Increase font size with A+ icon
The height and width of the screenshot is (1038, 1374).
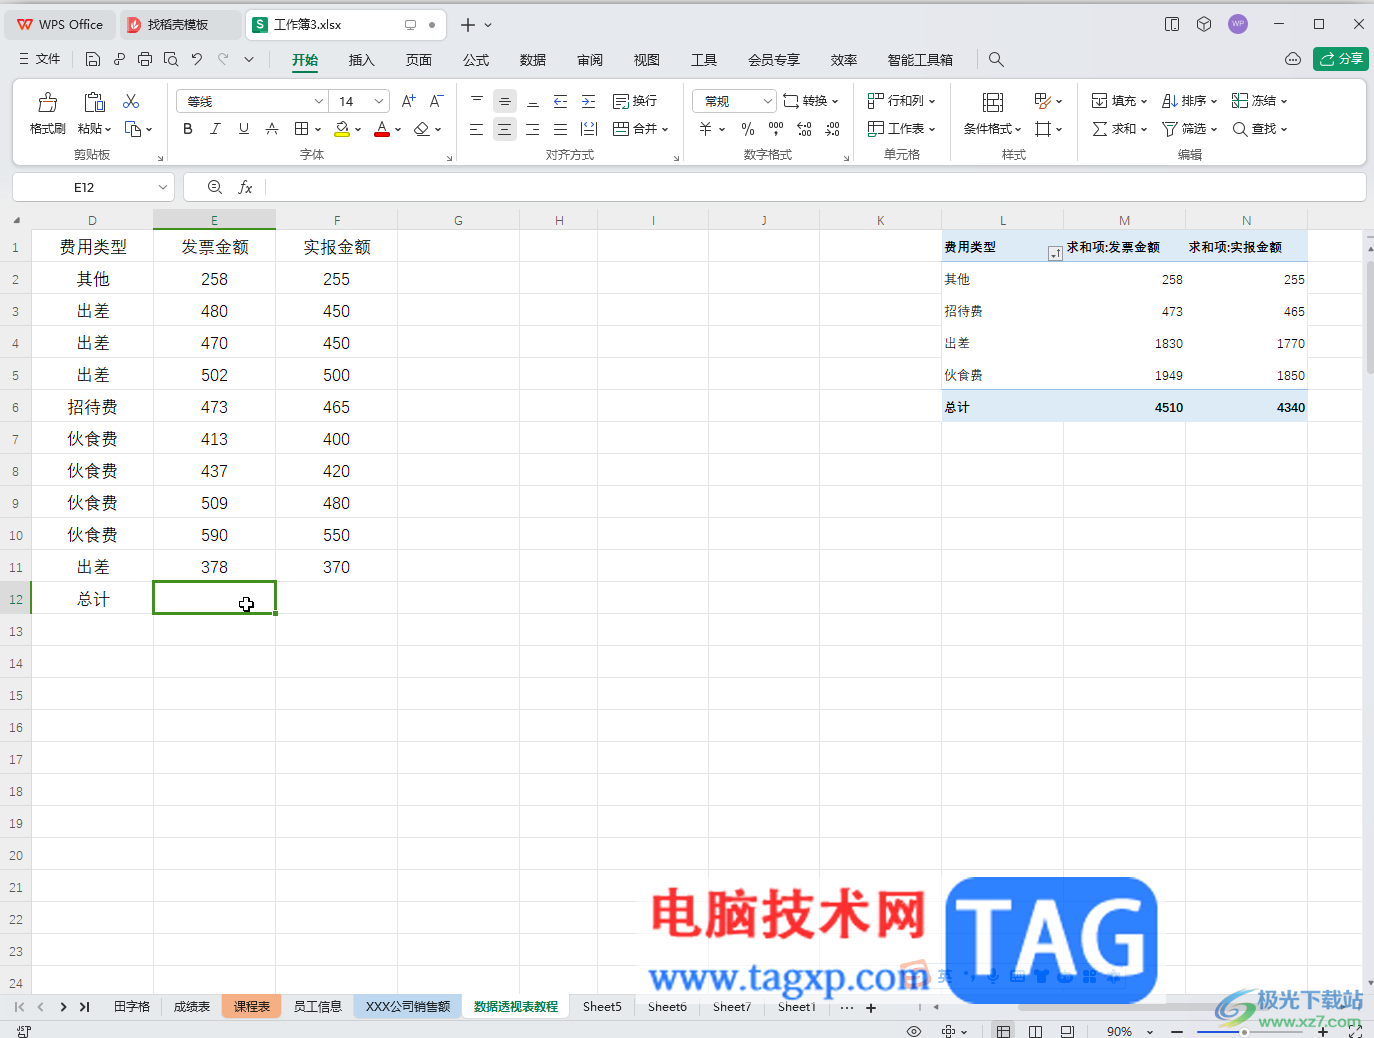[408, 101]
